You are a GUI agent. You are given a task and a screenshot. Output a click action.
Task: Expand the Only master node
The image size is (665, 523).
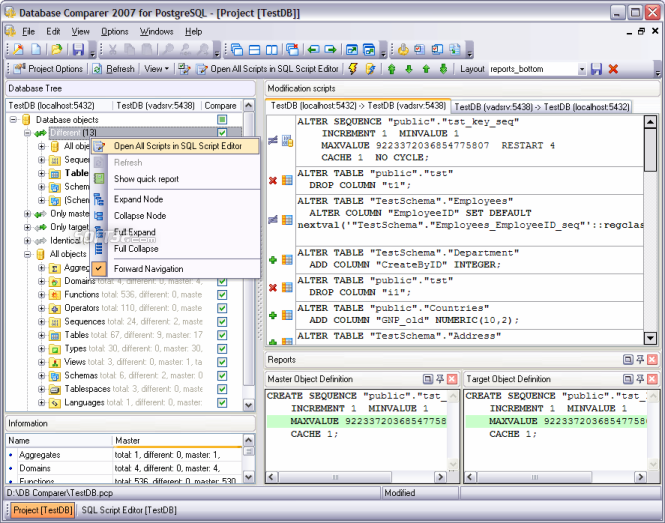(x=27, y=214)
